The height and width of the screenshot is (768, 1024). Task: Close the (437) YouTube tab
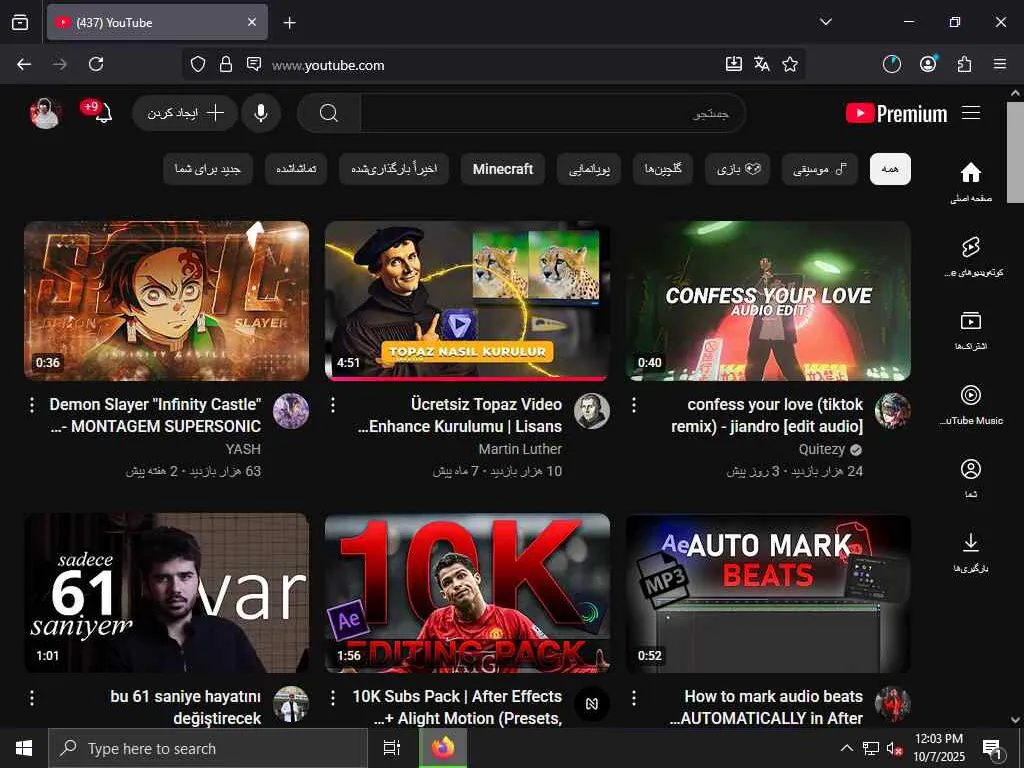[252, 22]
